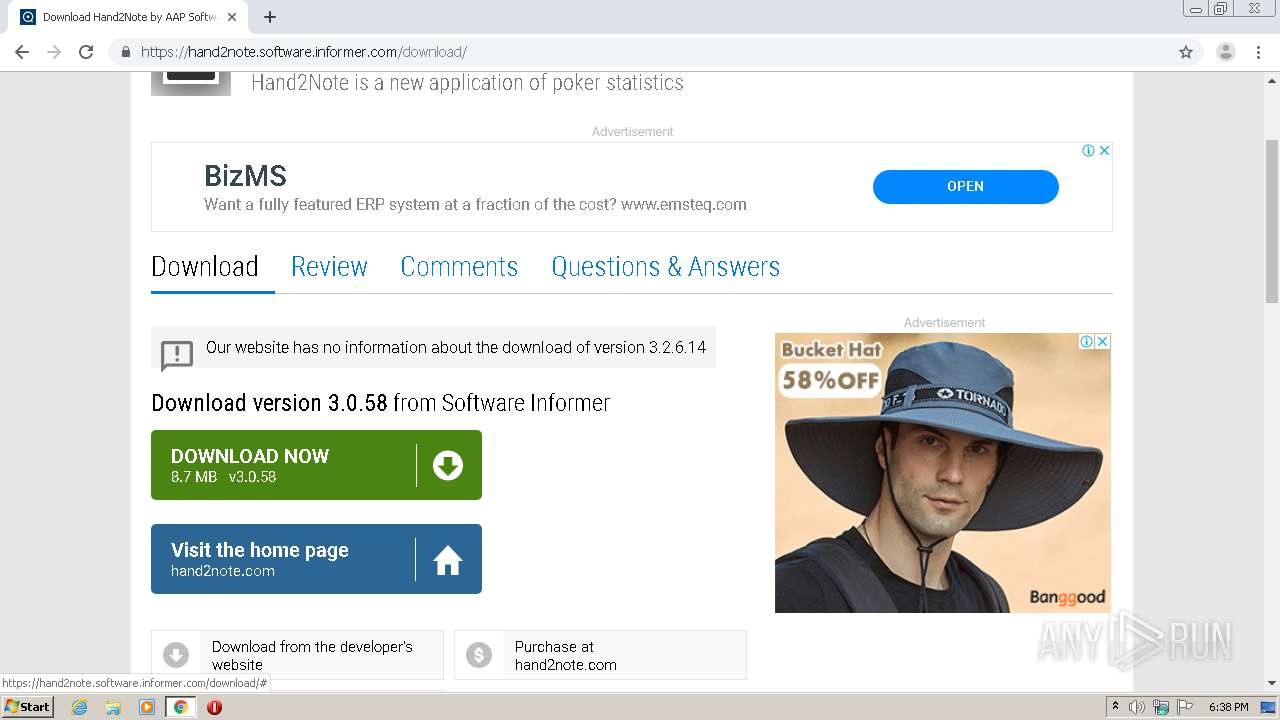1280x720 pixels.
Task: Open the BizMS ad headline
Action: (245, 176)
